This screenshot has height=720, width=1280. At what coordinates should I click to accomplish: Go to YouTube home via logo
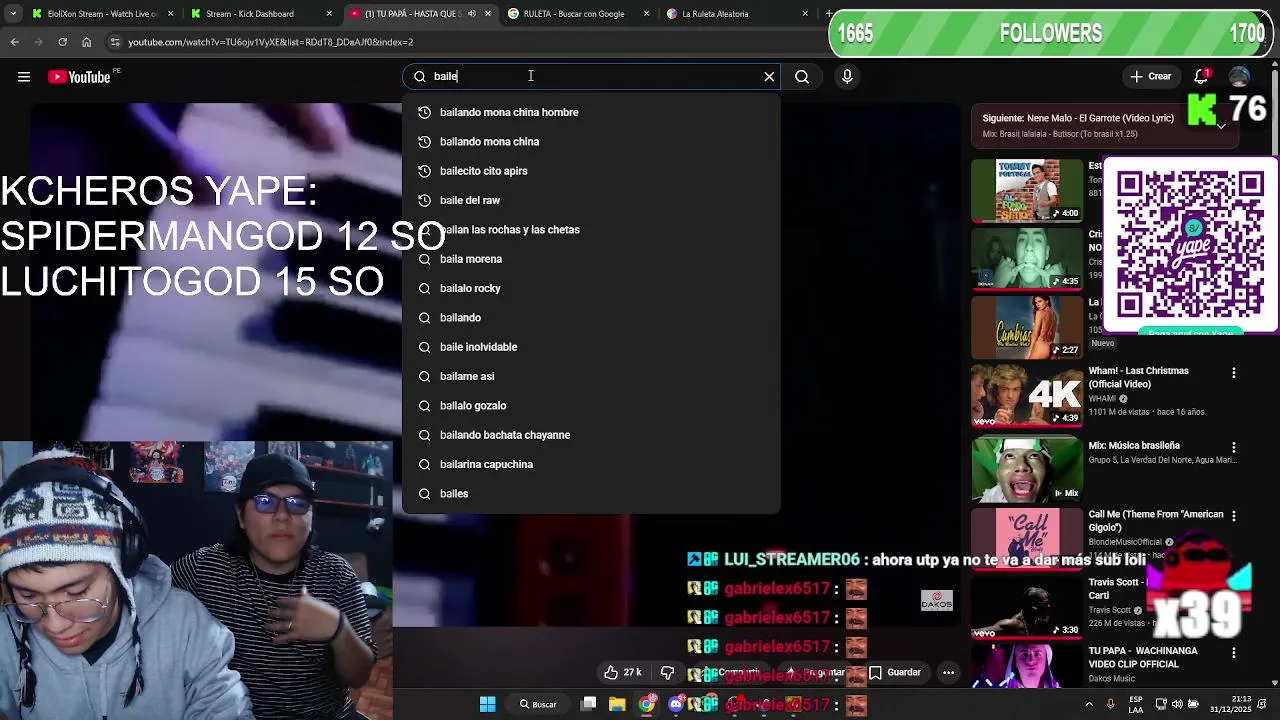pos(79,77)
